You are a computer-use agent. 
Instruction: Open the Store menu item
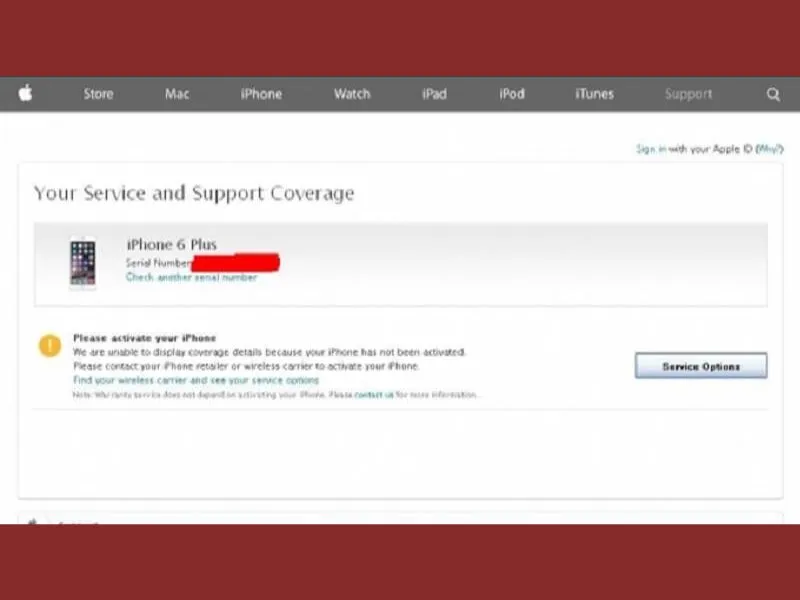[98, 94]
